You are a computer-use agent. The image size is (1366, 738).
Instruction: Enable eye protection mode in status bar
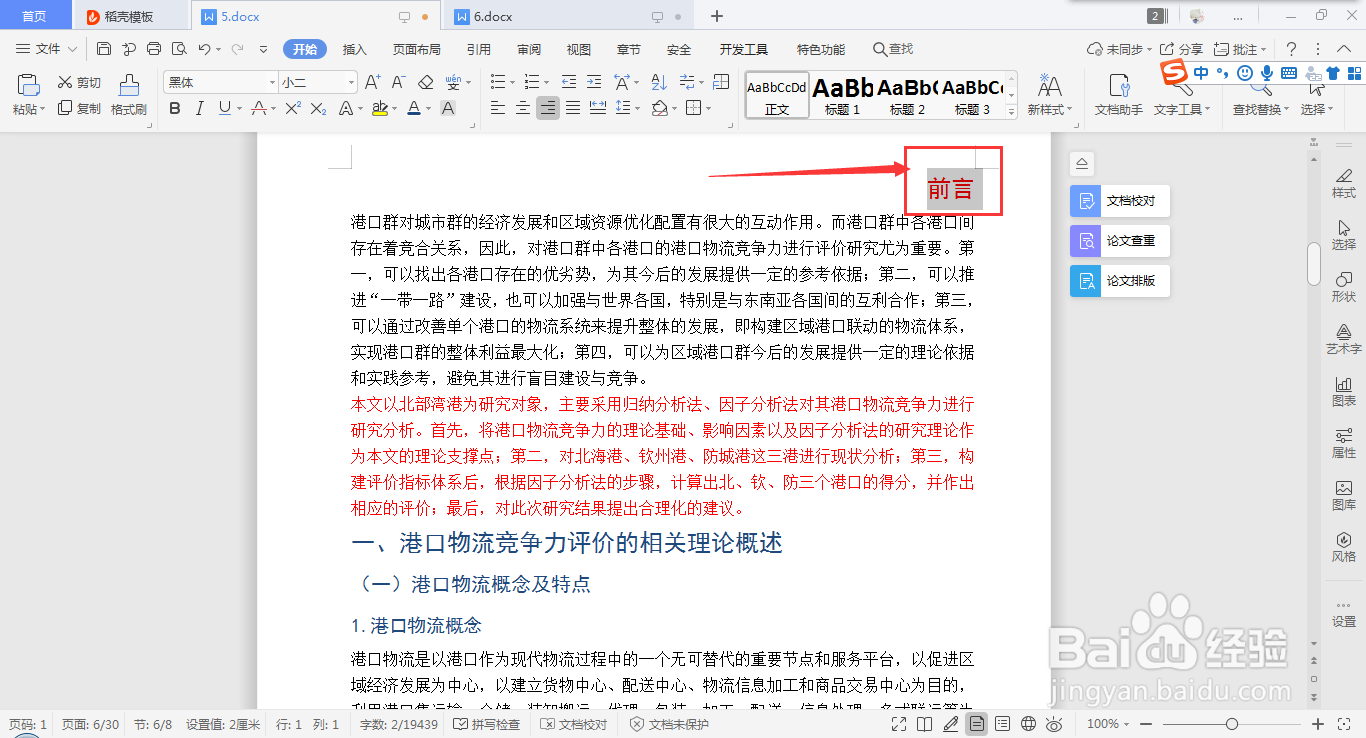(1053, 723)
